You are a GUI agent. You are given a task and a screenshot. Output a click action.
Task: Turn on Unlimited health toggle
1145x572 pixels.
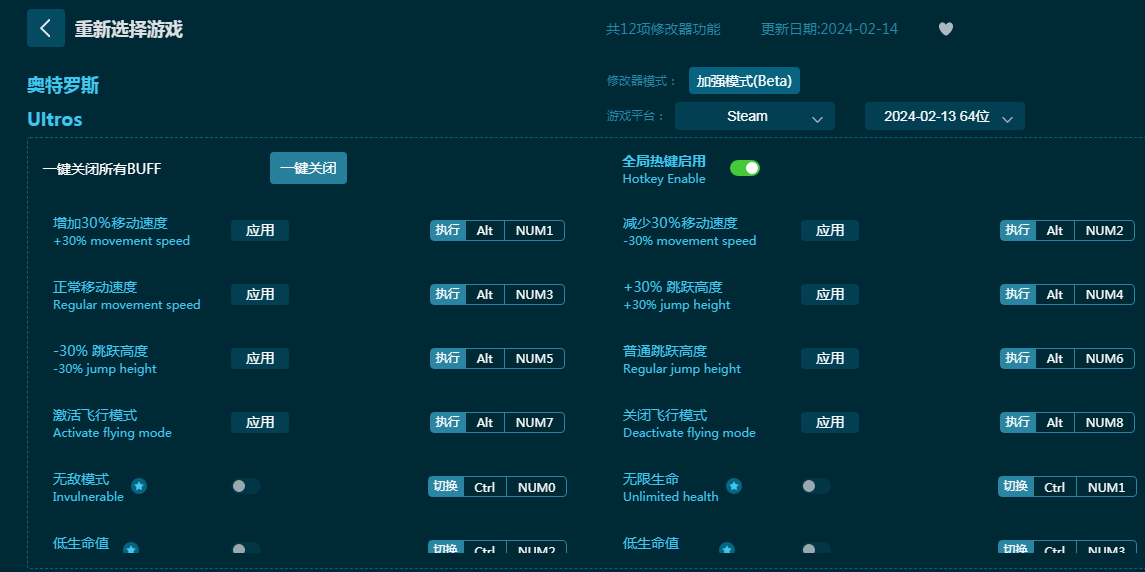(815, 486)
